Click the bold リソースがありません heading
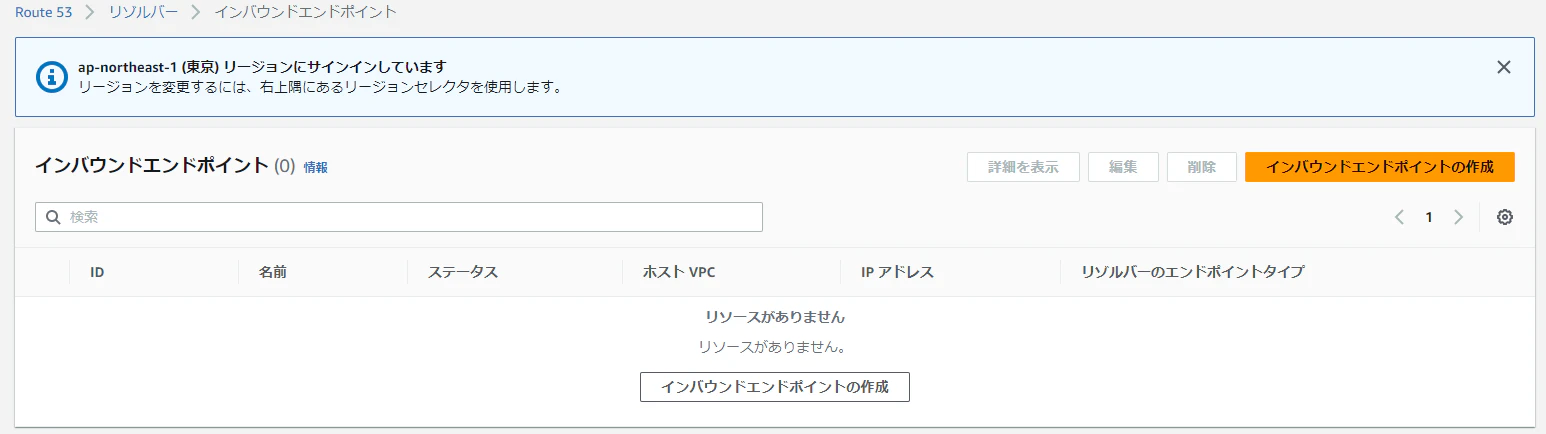1546x434 pixels. (x=775, y=317)
